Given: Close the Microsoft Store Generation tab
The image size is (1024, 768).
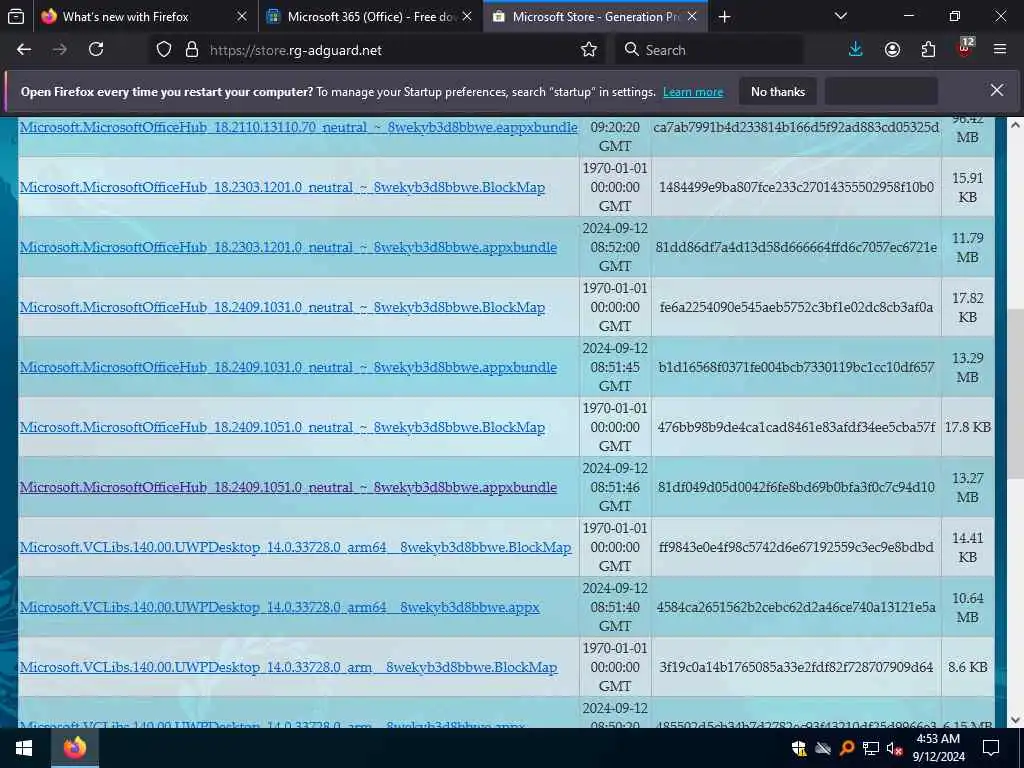Looking at the screenshot, I should point(692,16).
